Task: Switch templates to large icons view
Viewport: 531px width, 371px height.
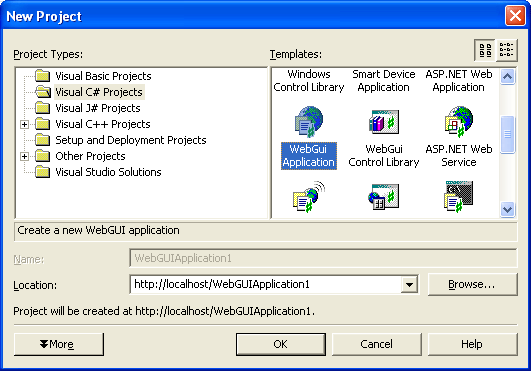Action: pos(485,50)
